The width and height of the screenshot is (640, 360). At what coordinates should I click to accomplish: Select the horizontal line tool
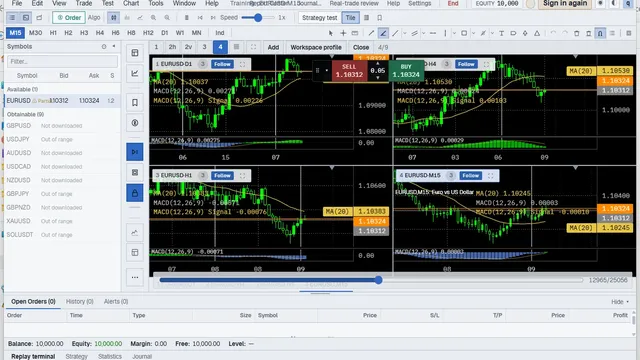(433, 33)
